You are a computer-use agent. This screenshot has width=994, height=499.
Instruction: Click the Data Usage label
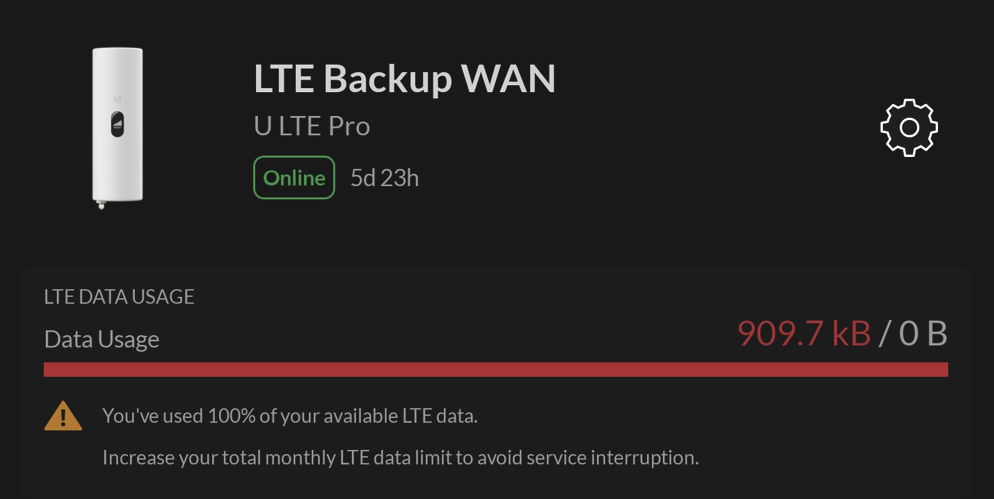pos(101,339)
